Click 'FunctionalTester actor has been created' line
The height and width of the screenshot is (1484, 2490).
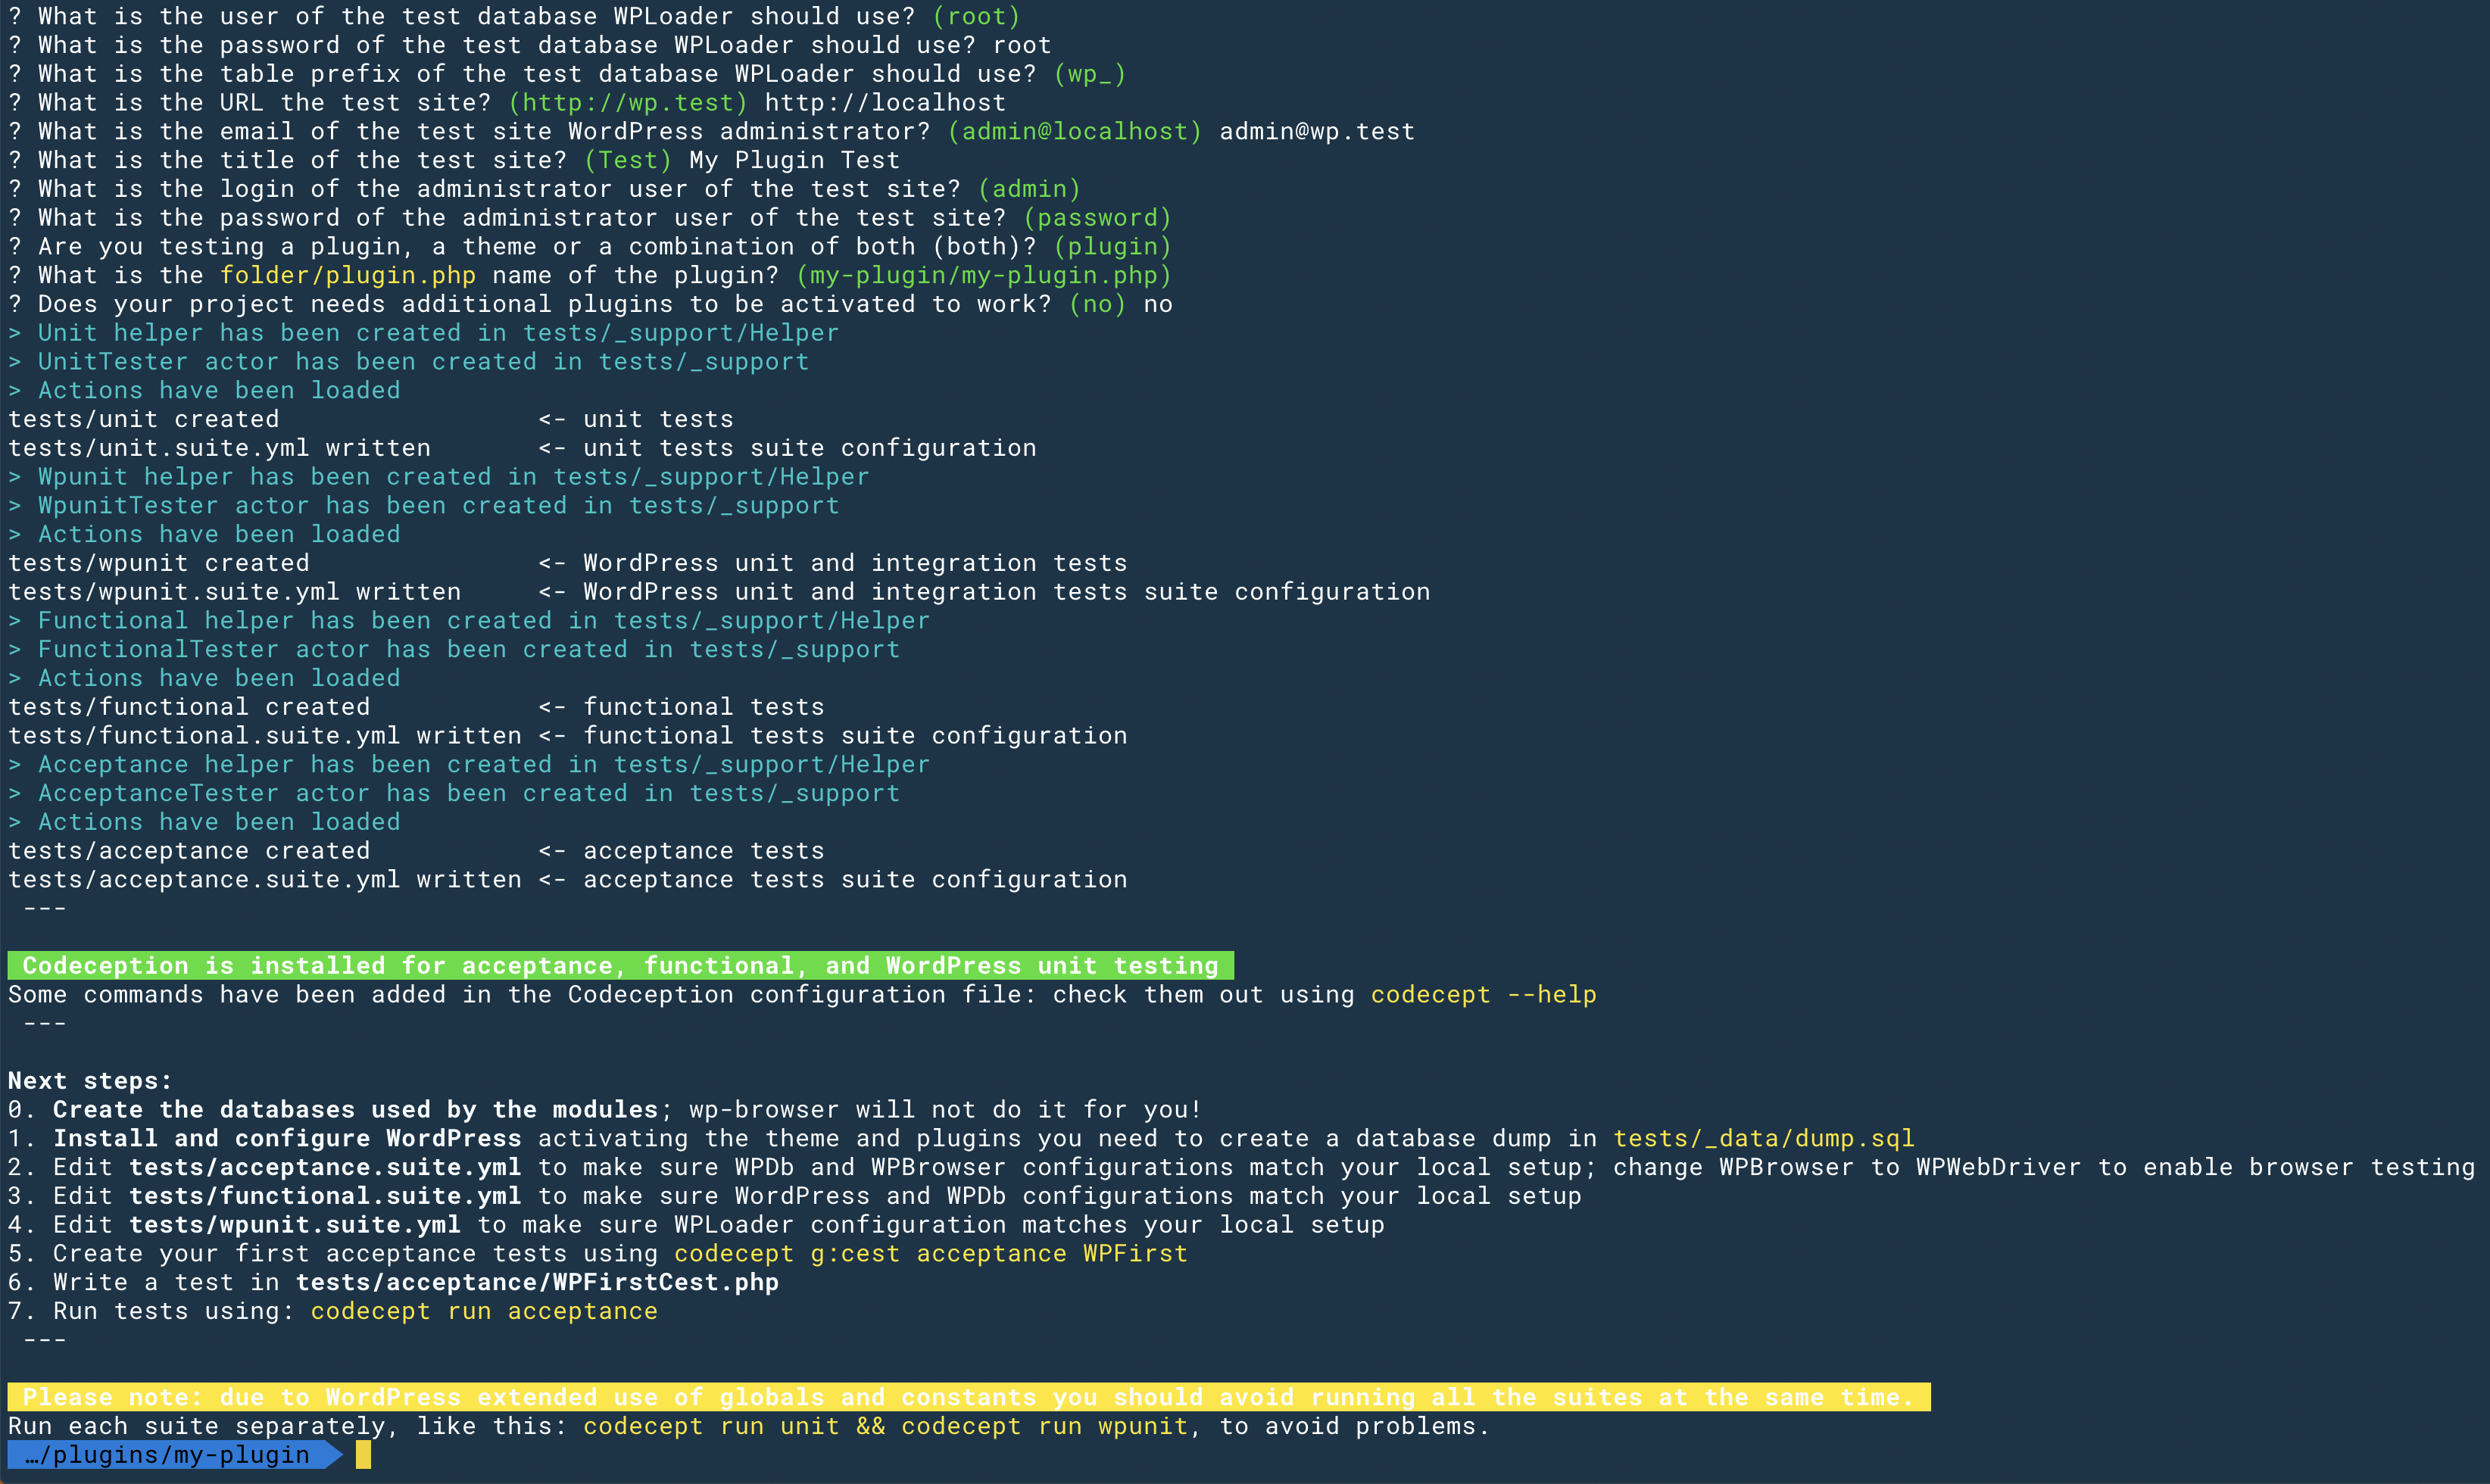(454, 650)
